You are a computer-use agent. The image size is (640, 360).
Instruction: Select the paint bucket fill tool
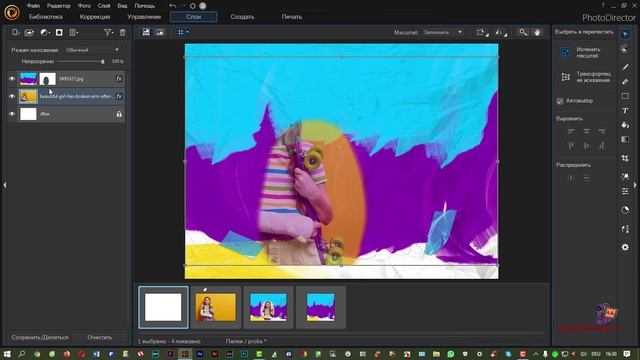[x=625, y=125]
